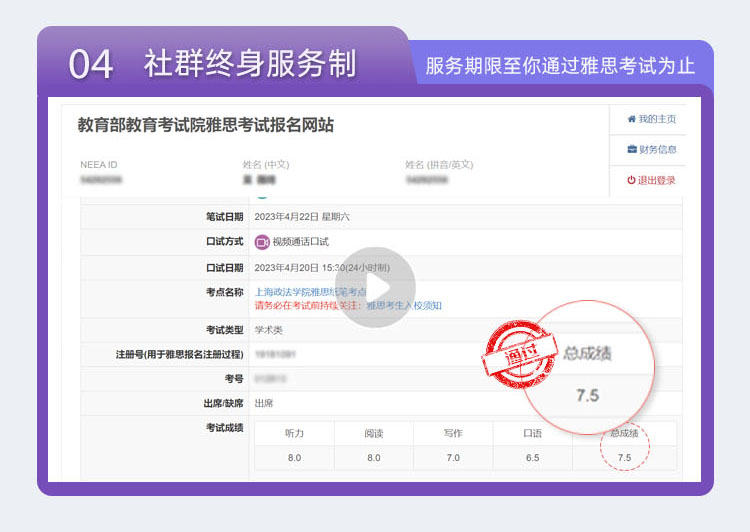Click the 服务期限至你通过雅思考试为止 subtitle
The height and width of the screenshot is (532, 750).
[x=560, y=66]
